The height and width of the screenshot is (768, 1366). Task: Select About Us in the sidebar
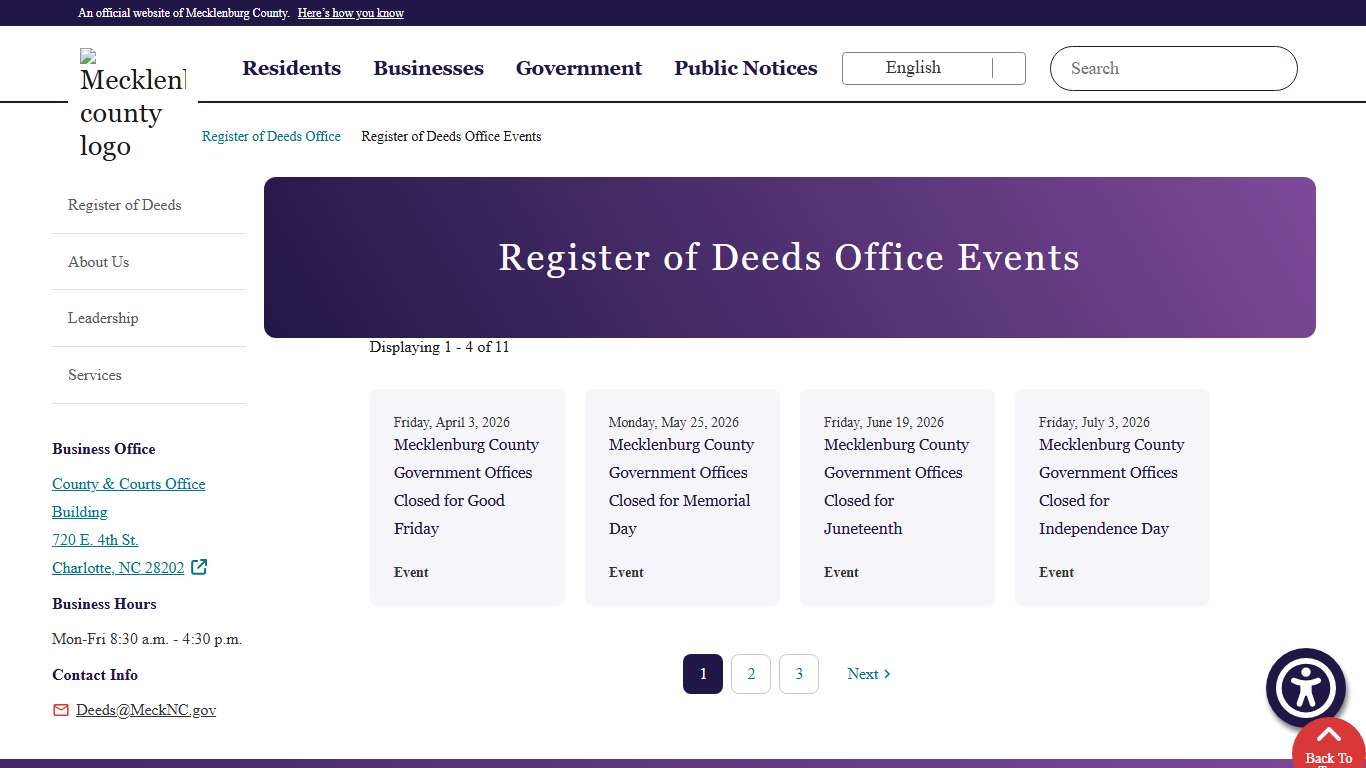click(x=98, y=261)
